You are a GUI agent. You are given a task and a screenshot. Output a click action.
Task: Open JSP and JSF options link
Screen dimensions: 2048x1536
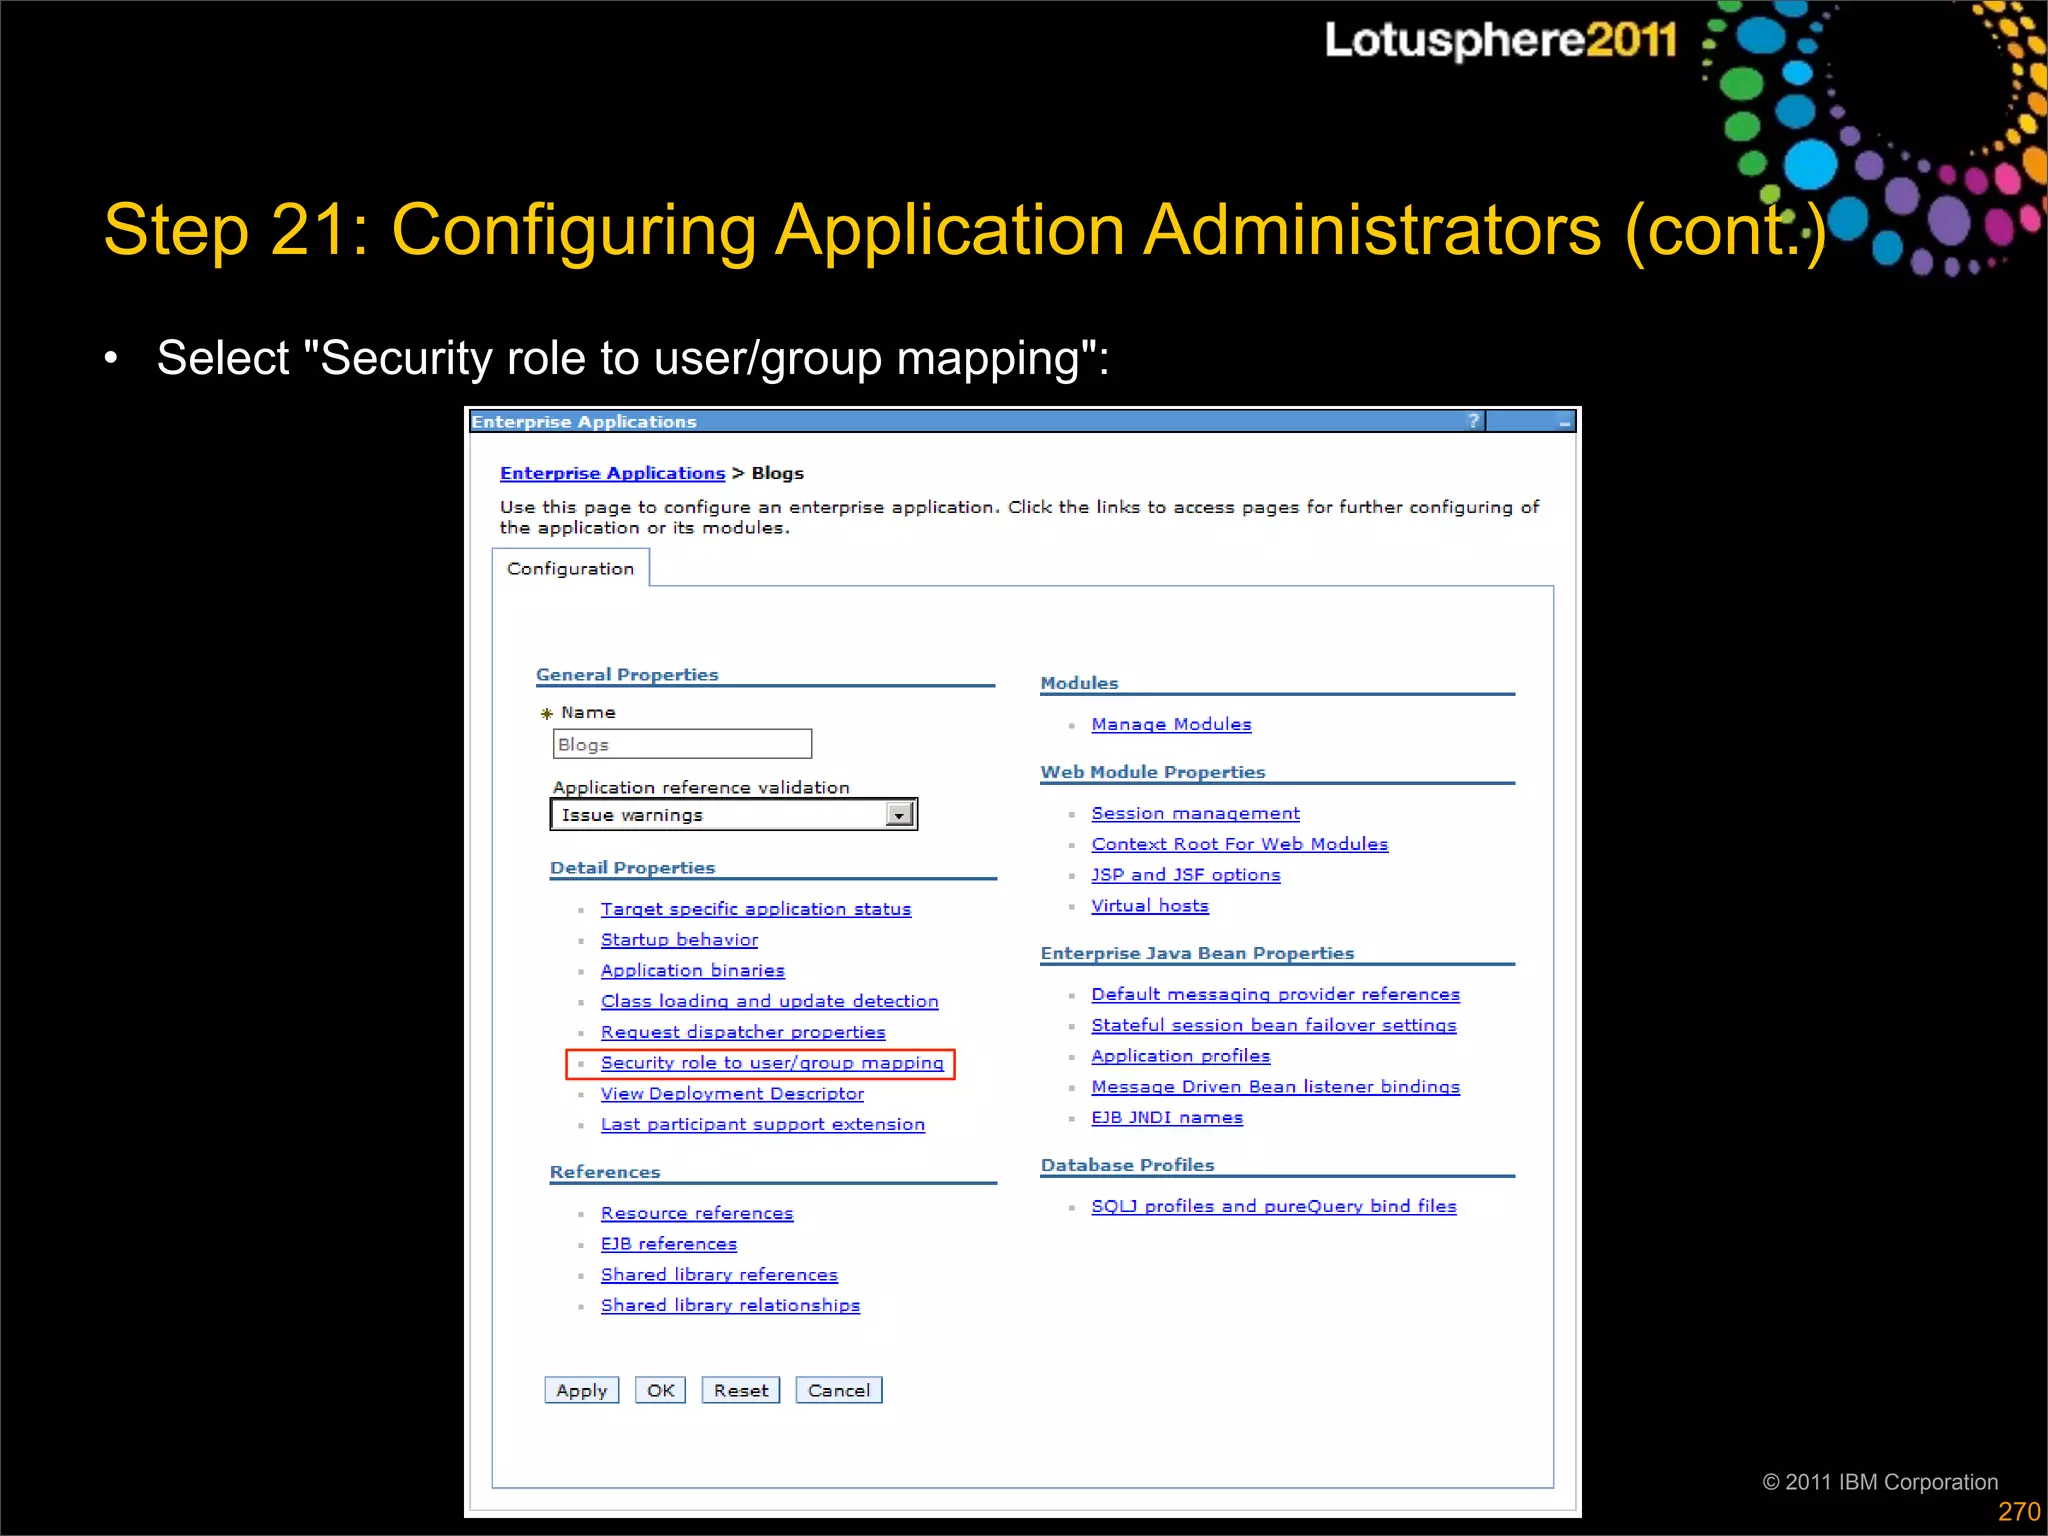pos(1185,875)
